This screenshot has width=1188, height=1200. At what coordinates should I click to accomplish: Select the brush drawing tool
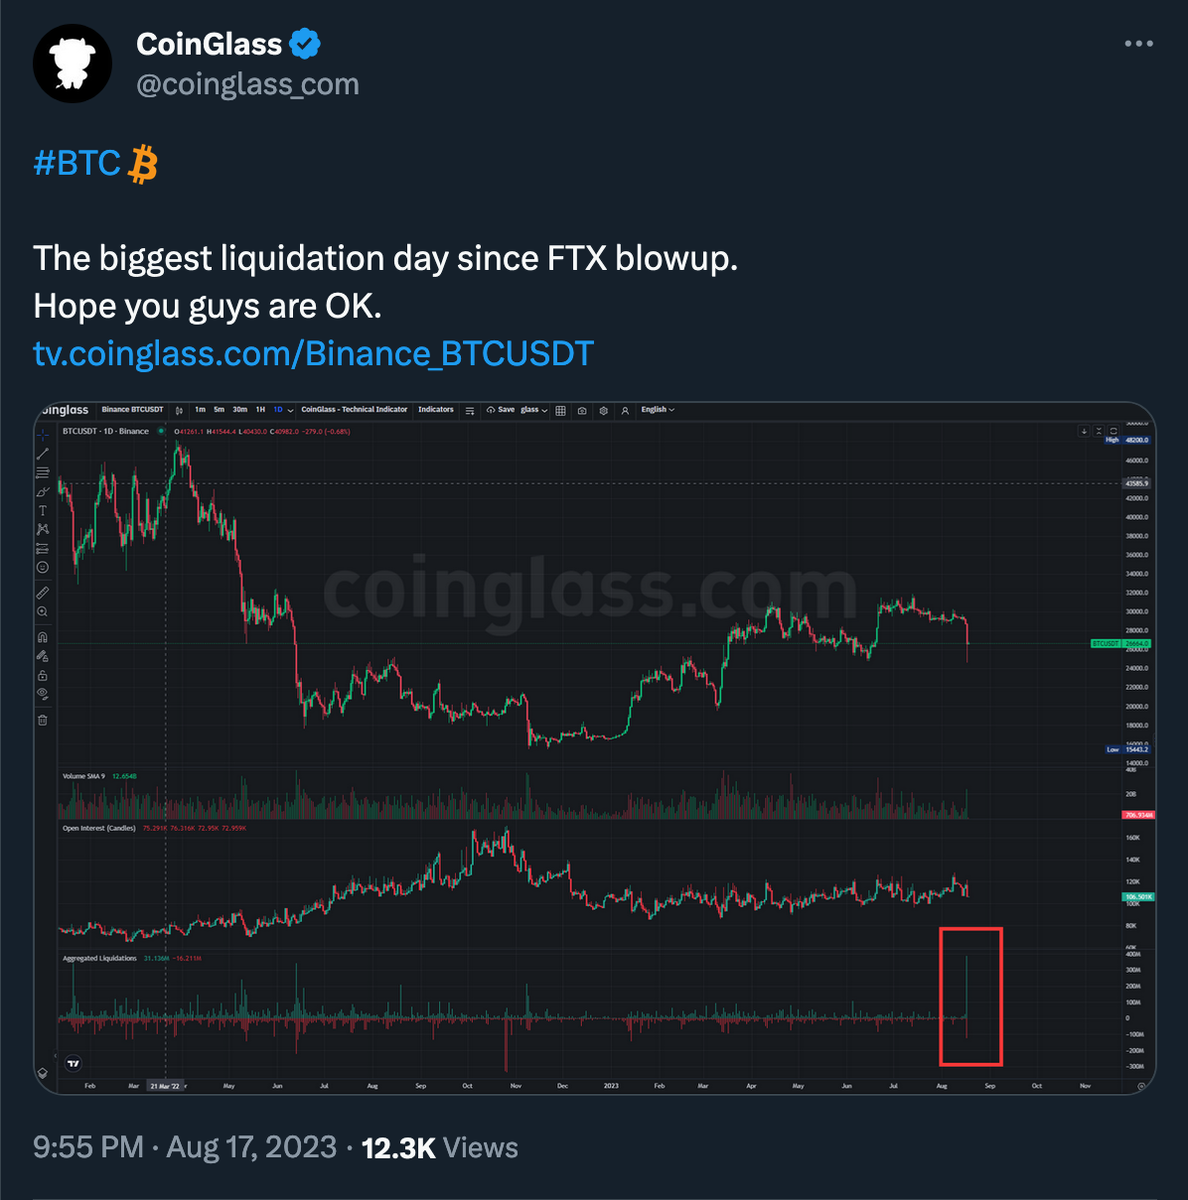coord(43,491)
